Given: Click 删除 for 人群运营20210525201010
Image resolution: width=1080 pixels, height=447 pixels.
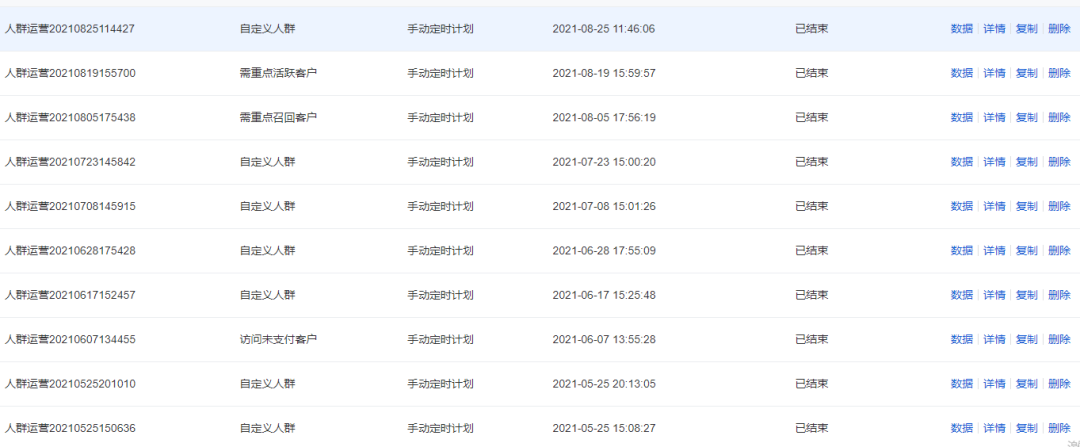Looking at the screenshot, I should click(1059, 384).
